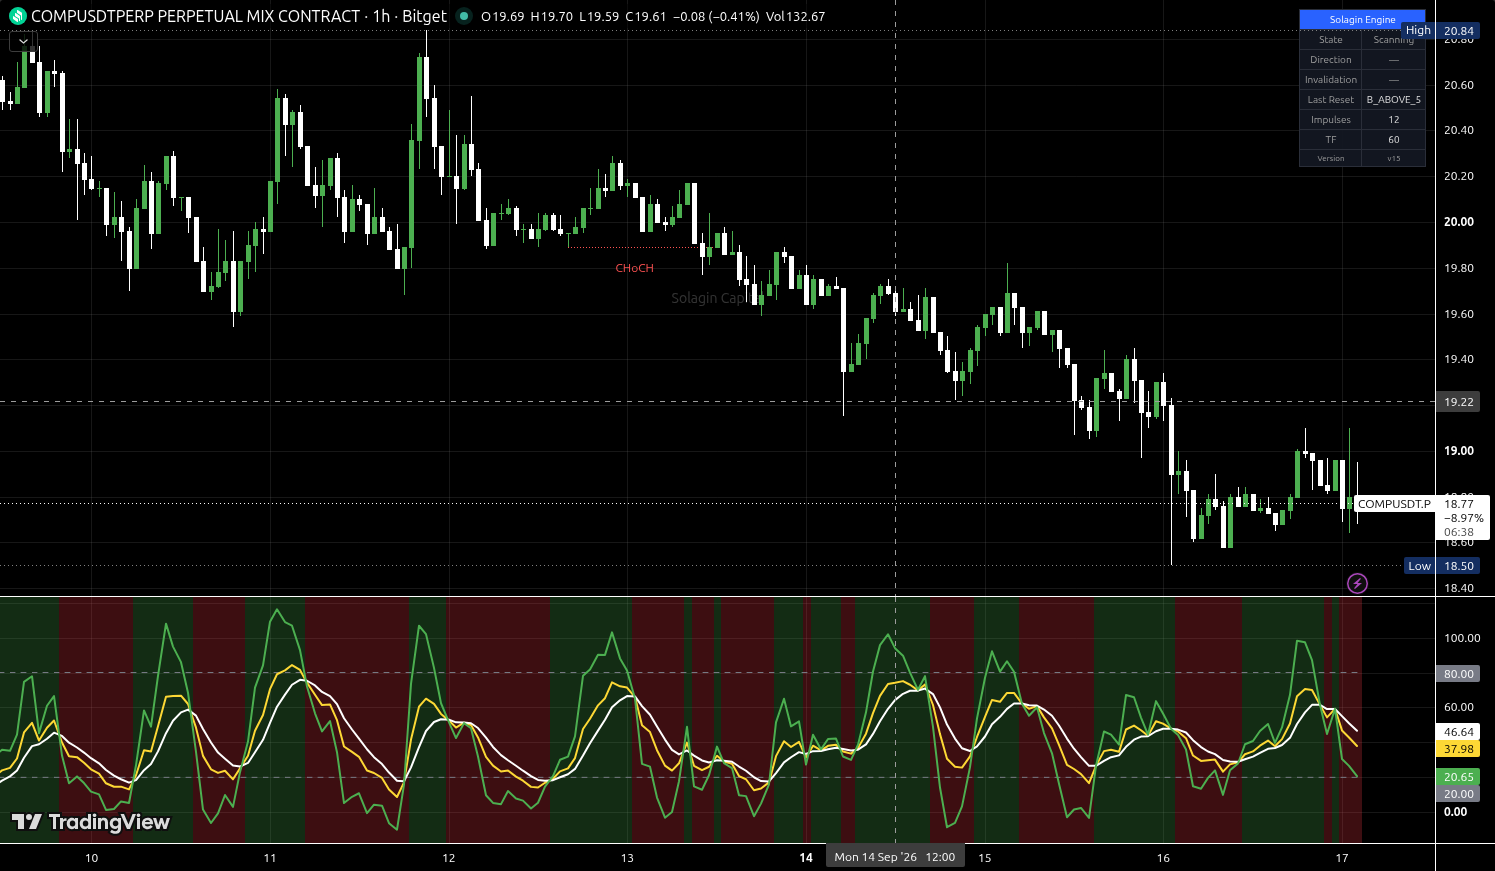
Task: Click date 16 on the time axis
Action: 1163,858
